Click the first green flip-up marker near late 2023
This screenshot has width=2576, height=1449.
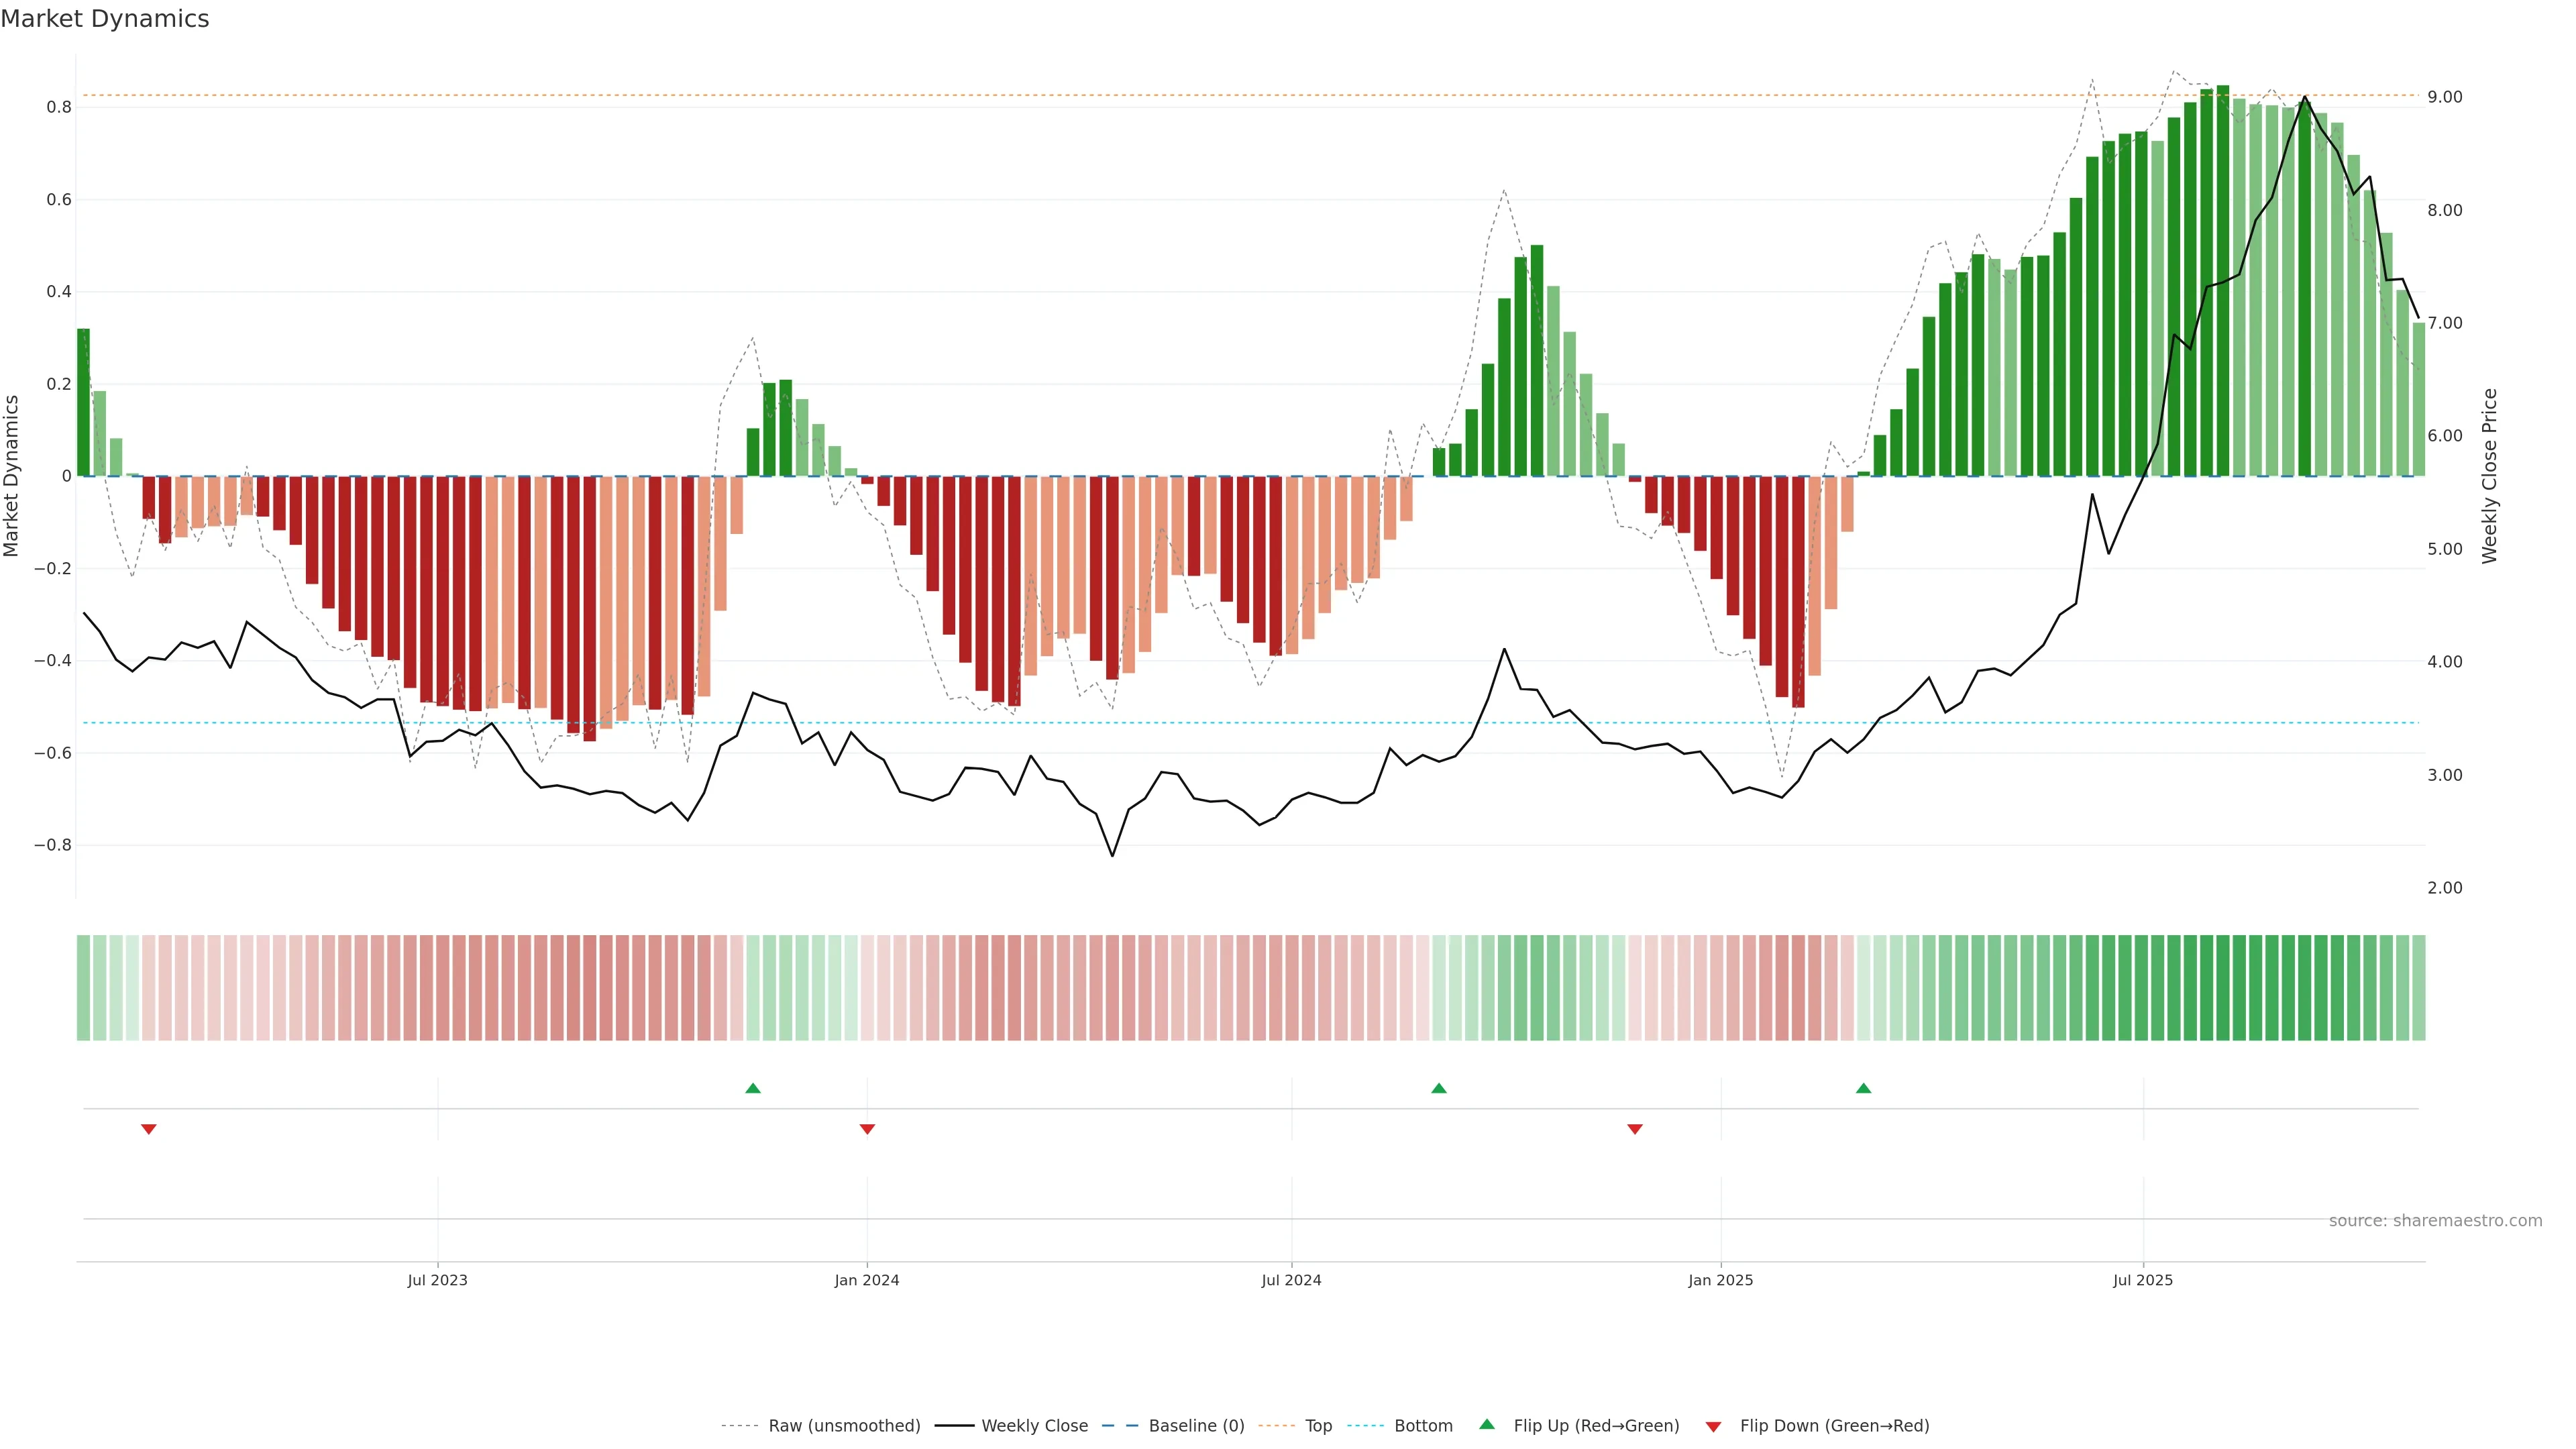(x=753, y=1088)
